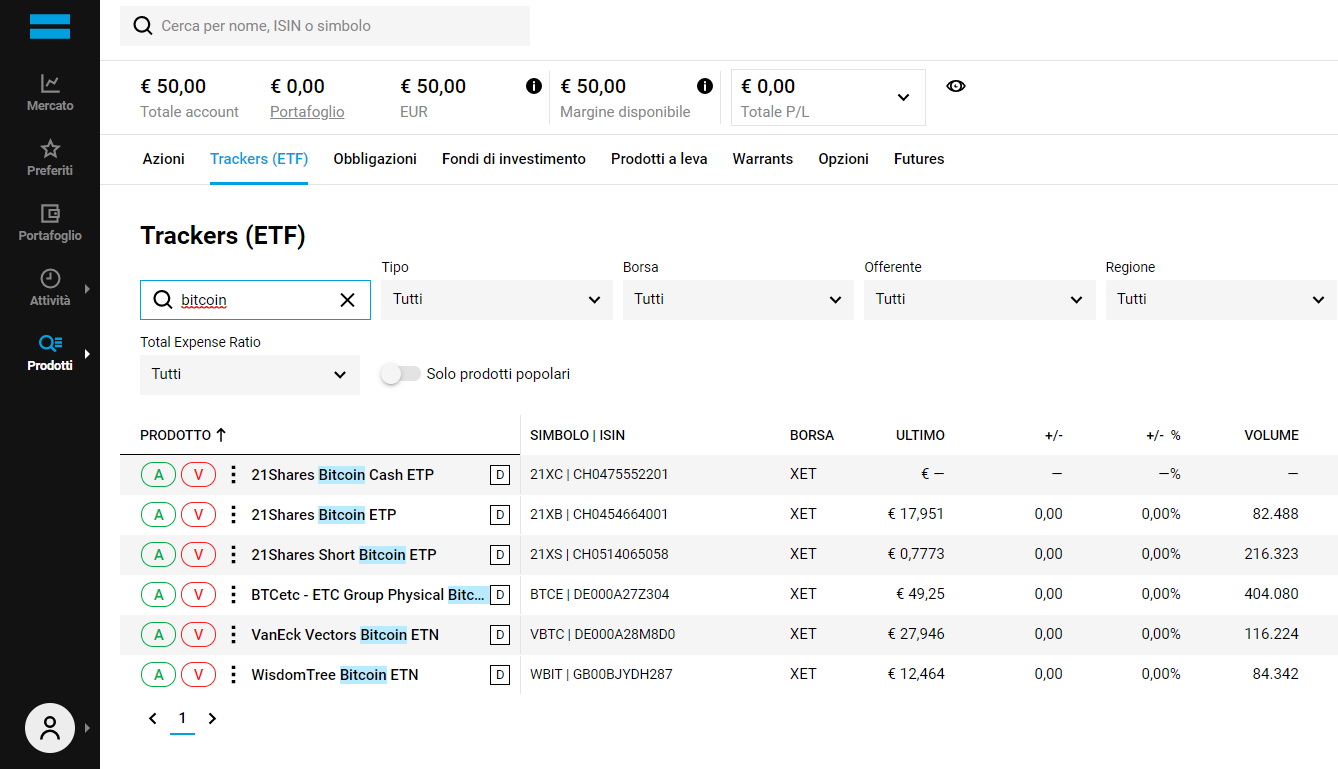
Task: Open the Total Expense Ratio dropdown
Action: 250,374
